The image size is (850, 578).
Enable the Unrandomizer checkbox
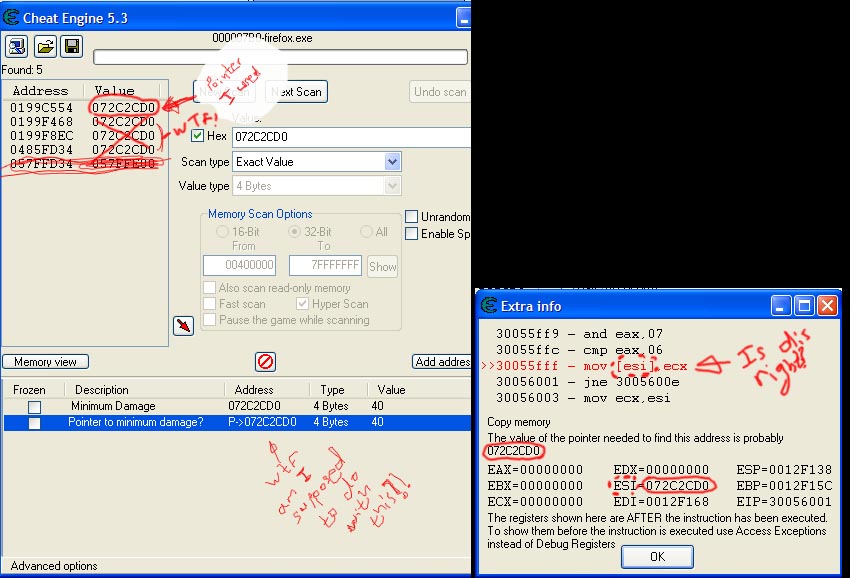point(412,217)
